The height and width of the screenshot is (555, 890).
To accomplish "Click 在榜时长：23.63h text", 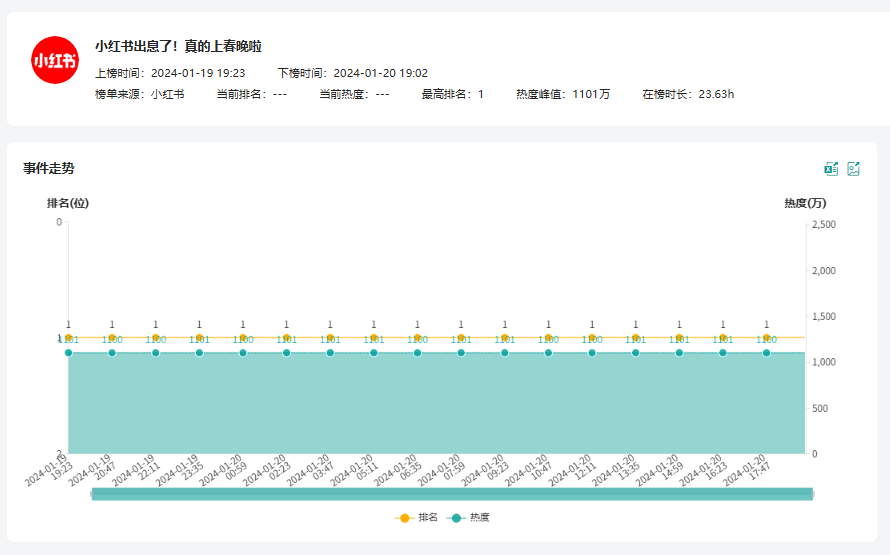I will point(688,94).
